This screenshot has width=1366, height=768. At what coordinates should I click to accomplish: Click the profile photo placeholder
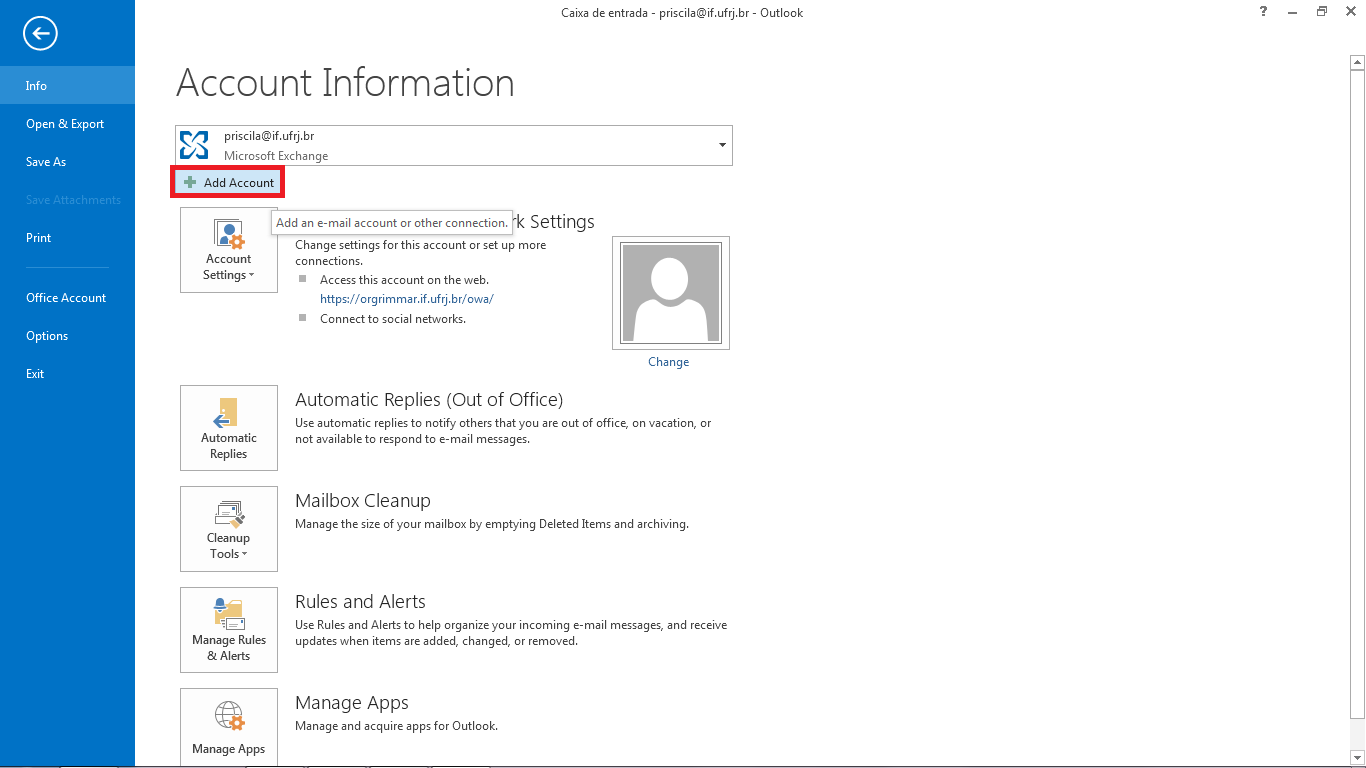click(x=671, y=293)
